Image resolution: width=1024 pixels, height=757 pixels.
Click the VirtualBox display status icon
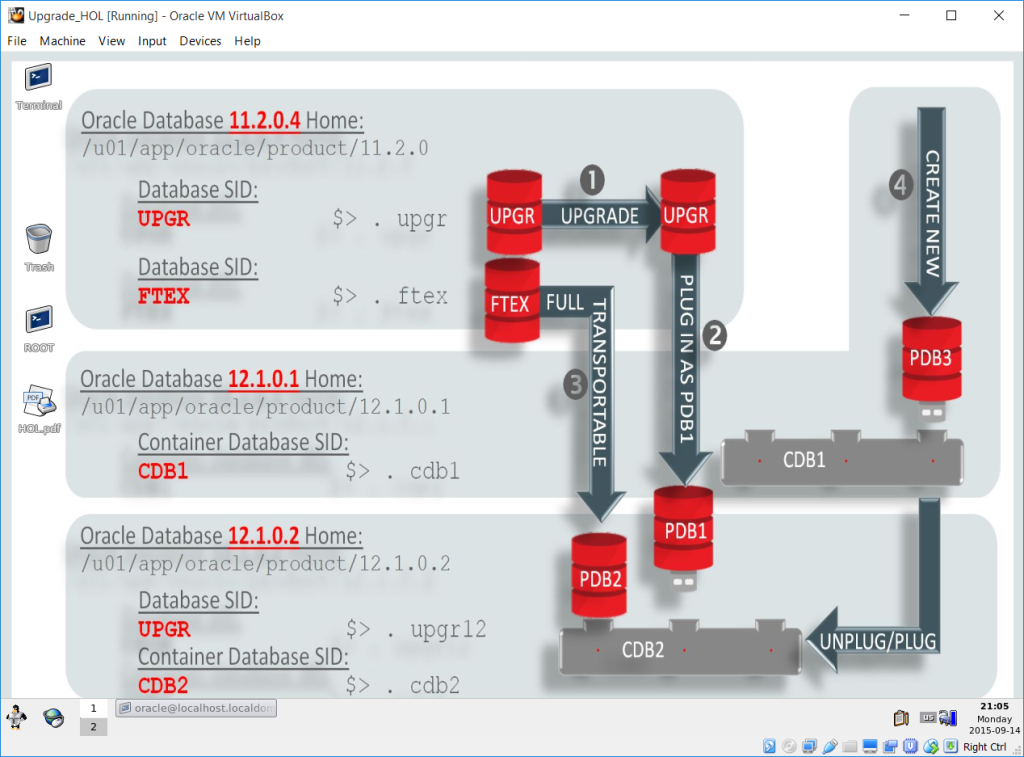click(870, 746)
